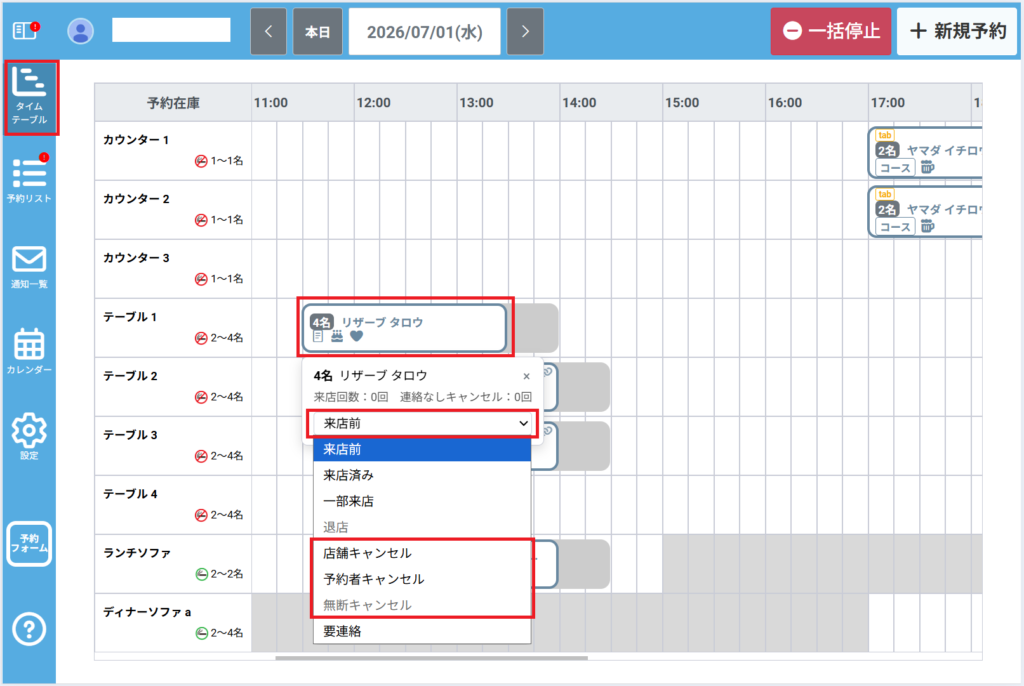The image size is (1024, 686).
Task: Select 来店前 option in status list
Action: tap(422, 449)
